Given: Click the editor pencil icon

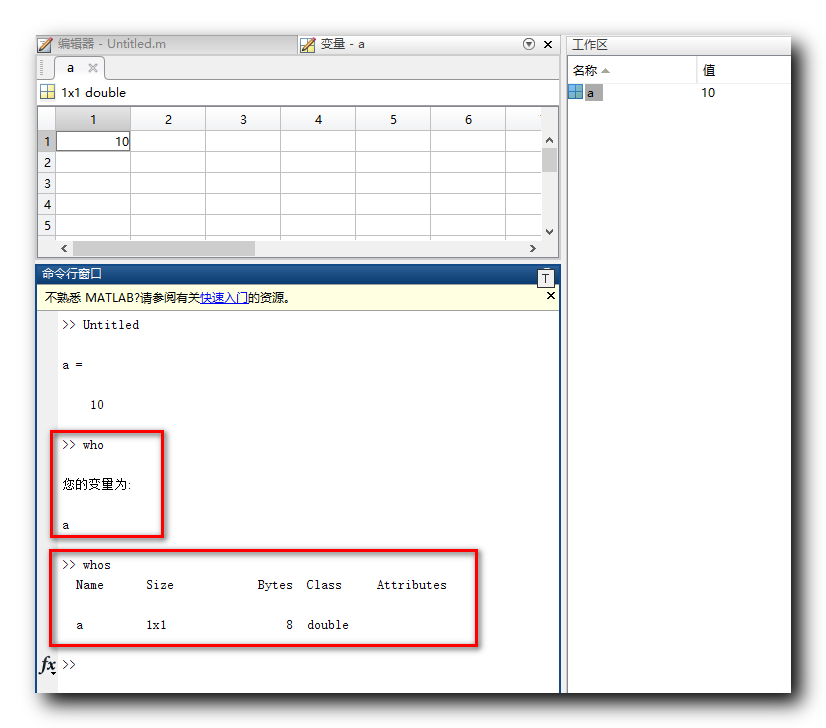Looking at the screenshot, I should [45, 45].
